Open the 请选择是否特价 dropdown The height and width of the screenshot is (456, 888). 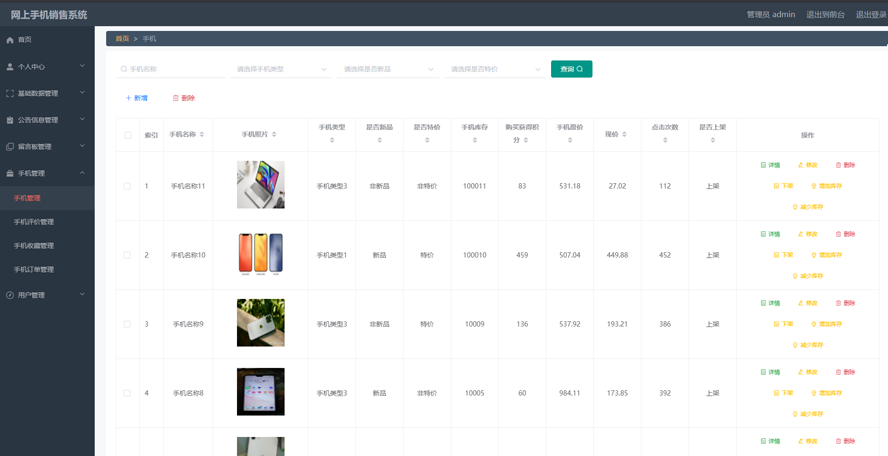click(x=495, y=69)
